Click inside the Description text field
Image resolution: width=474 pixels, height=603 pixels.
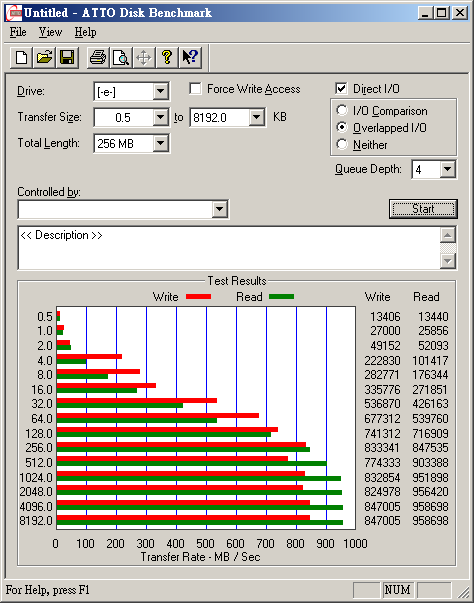pos(229,248)
